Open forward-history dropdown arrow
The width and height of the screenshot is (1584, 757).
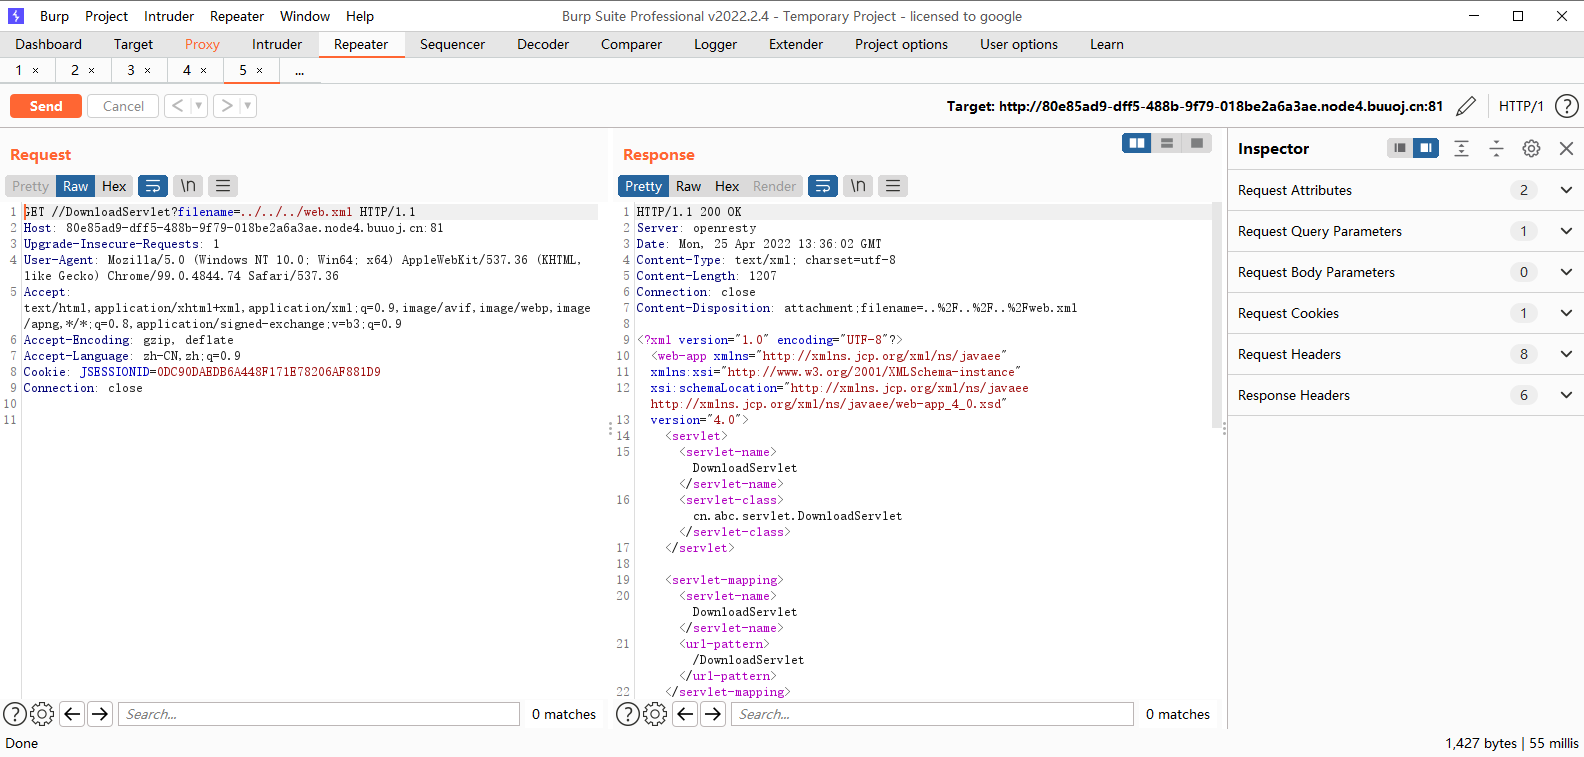pyautogui.click(x=248, y=106)
